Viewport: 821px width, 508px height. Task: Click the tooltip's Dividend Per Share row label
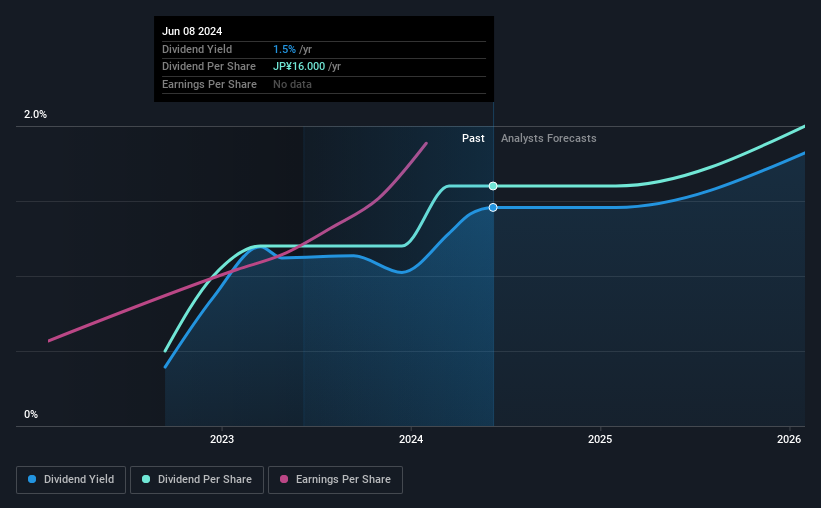pyautogui.click(x=209, y=67)
